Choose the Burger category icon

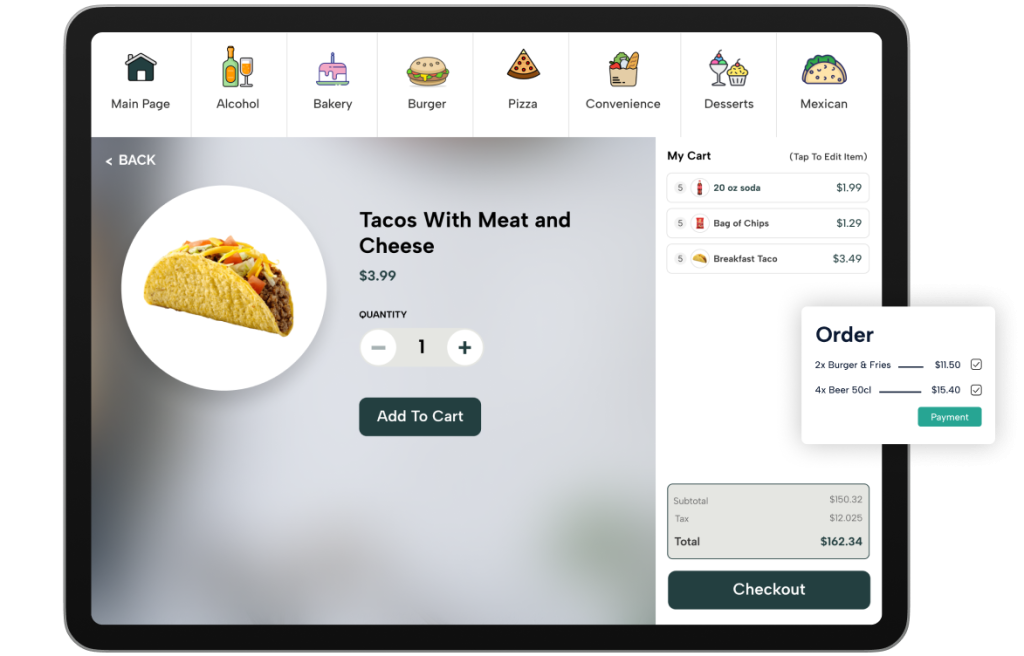click(427, 71)
